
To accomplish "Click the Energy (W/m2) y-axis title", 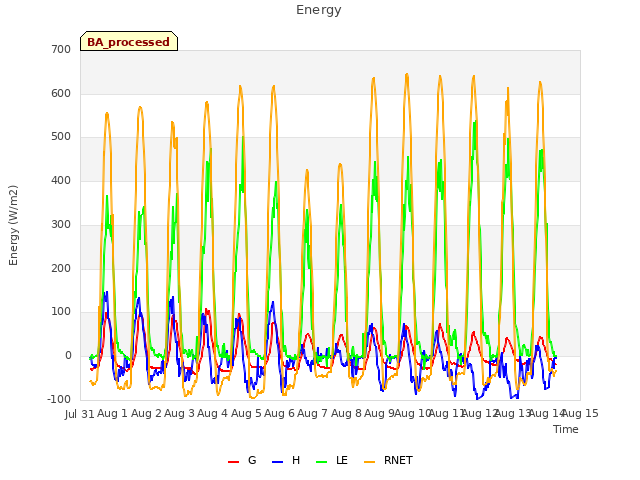I will point(13,225).
